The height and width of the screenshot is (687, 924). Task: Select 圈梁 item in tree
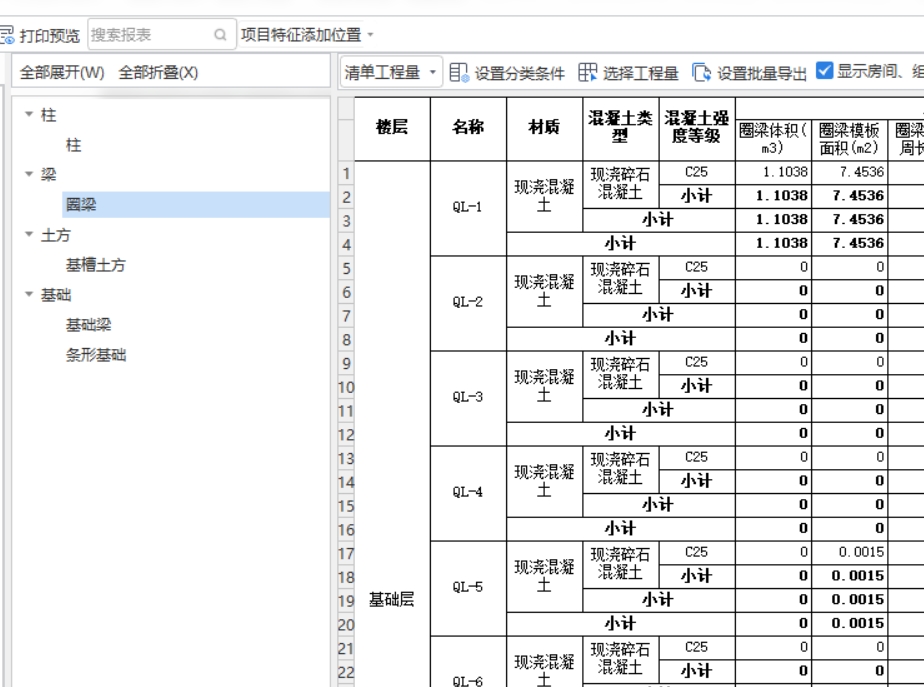(196, 204)
